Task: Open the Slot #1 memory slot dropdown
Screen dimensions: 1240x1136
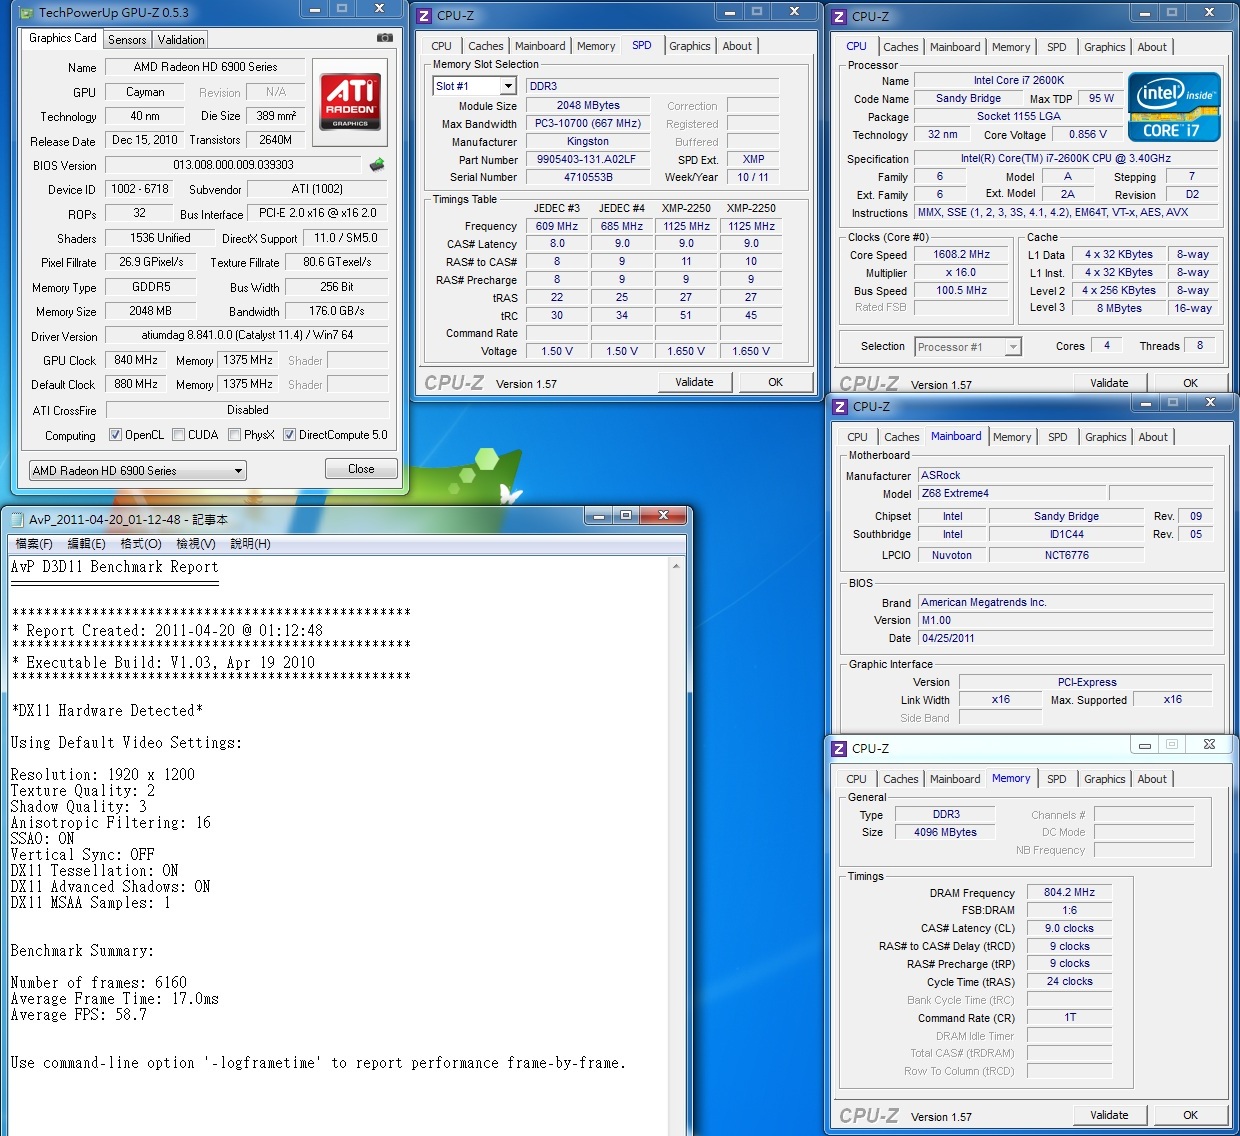Action: coord(474,86)
